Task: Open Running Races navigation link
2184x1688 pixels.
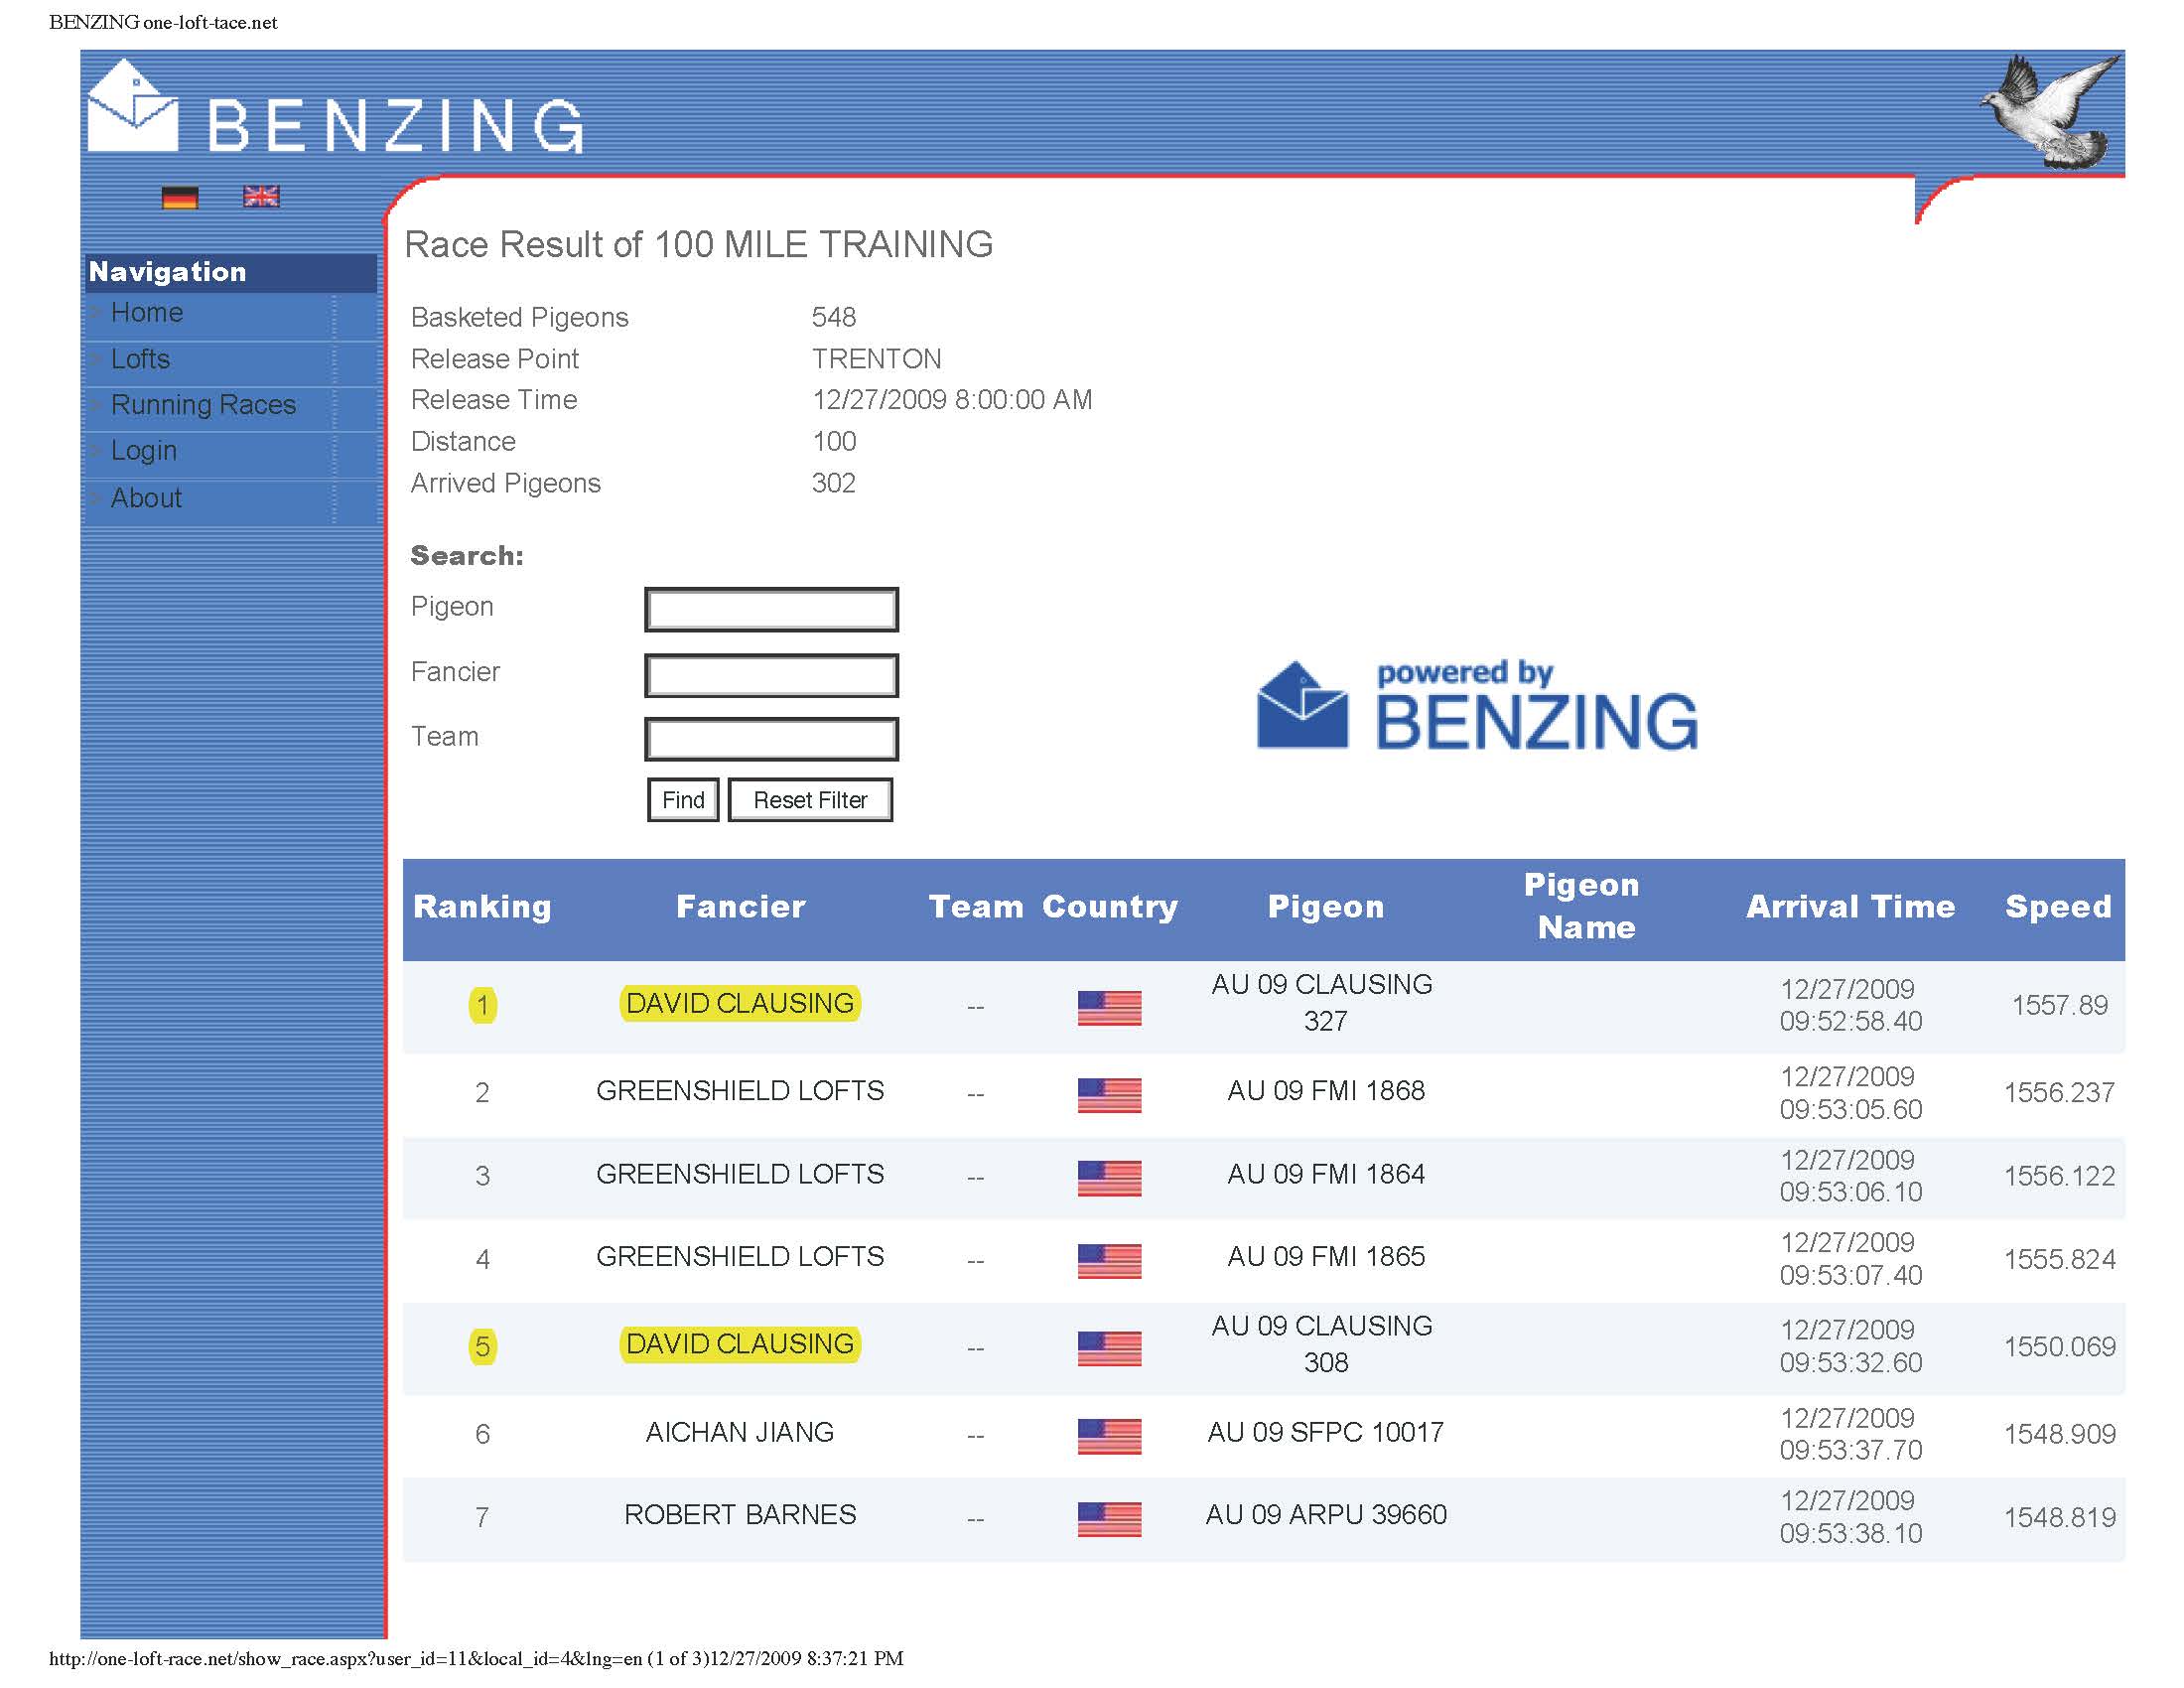Action: coord(203,405)
